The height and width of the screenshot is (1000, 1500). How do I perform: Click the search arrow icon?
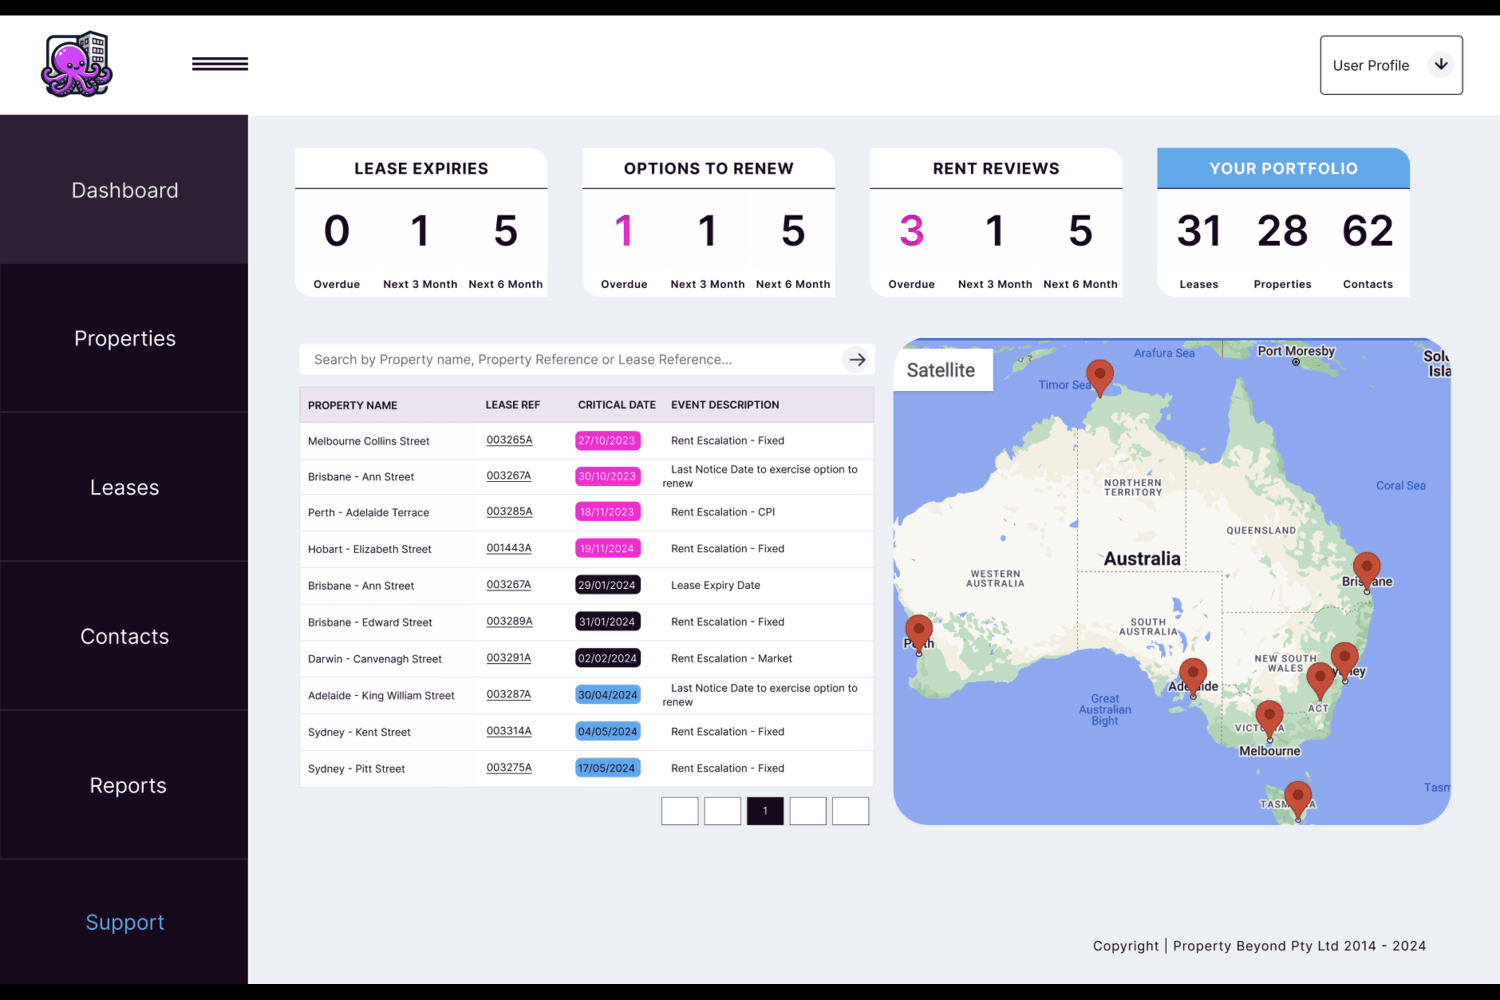857,359
